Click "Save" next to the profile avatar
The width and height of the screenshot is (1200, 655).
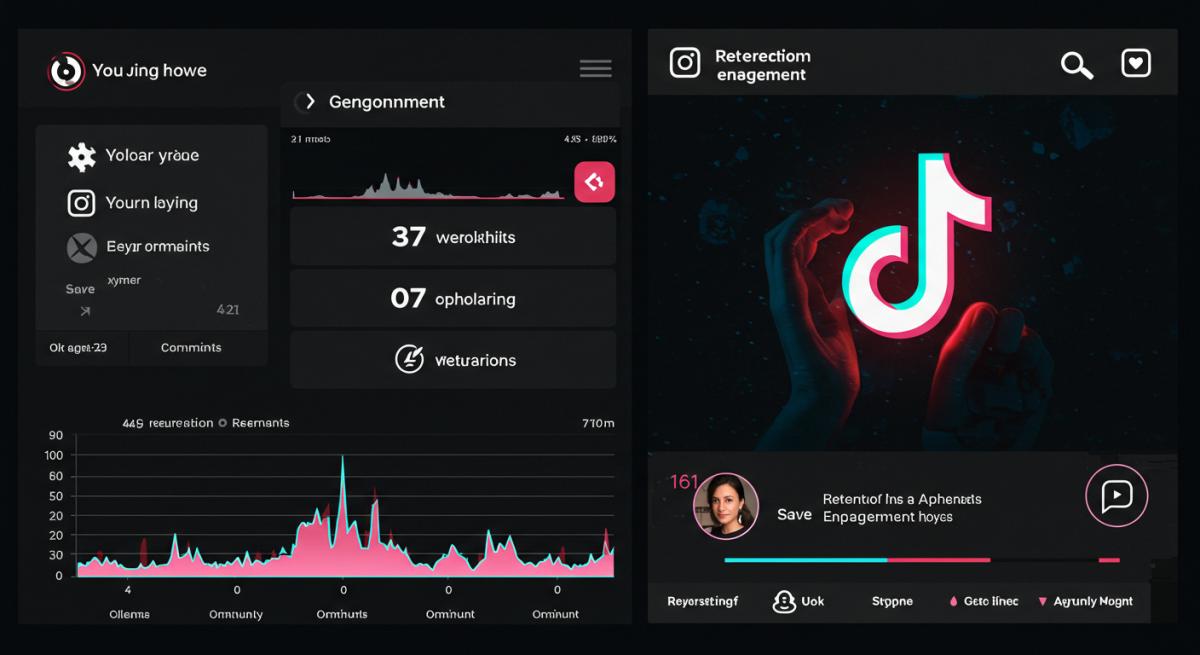point(794,515)
